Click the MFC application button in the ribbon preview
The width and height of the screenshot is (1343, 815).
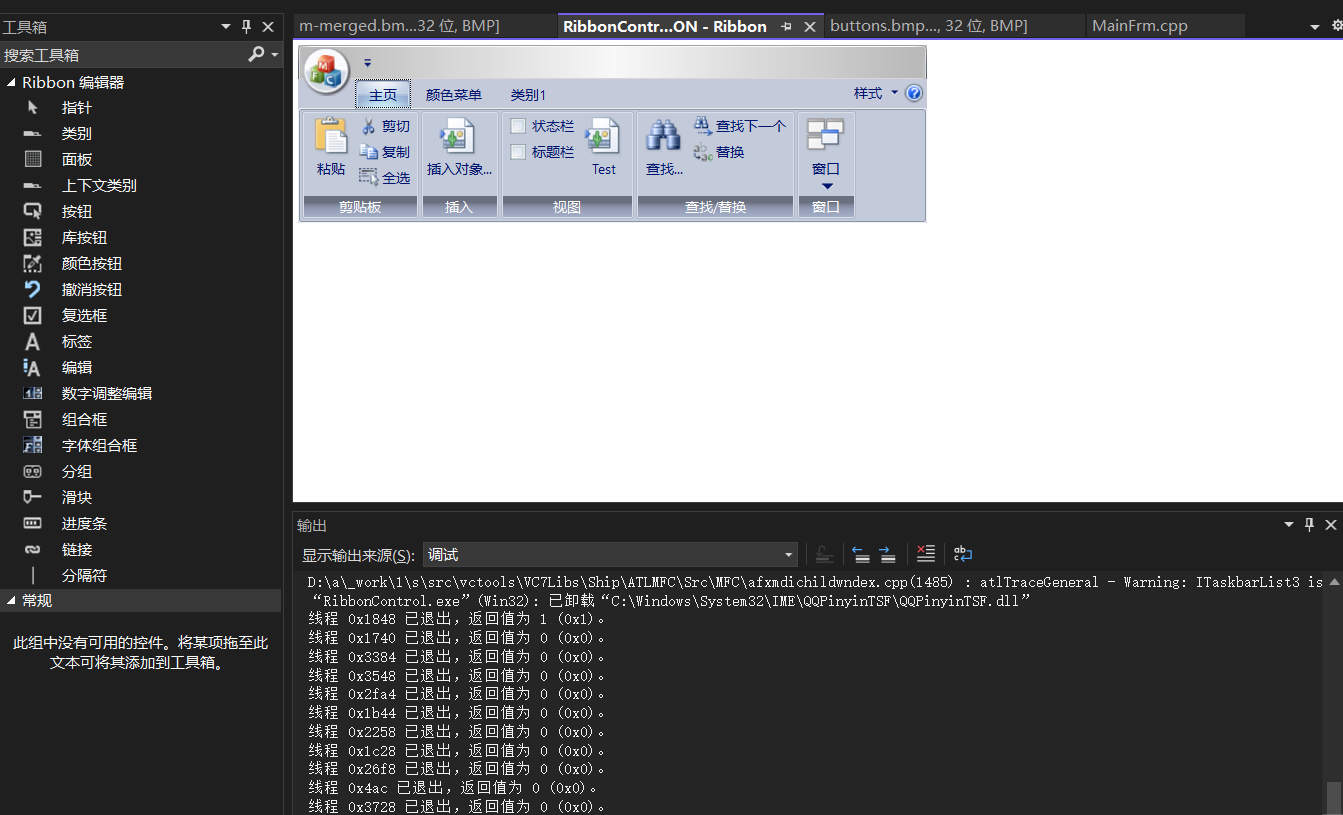click(x=325, y=70)
